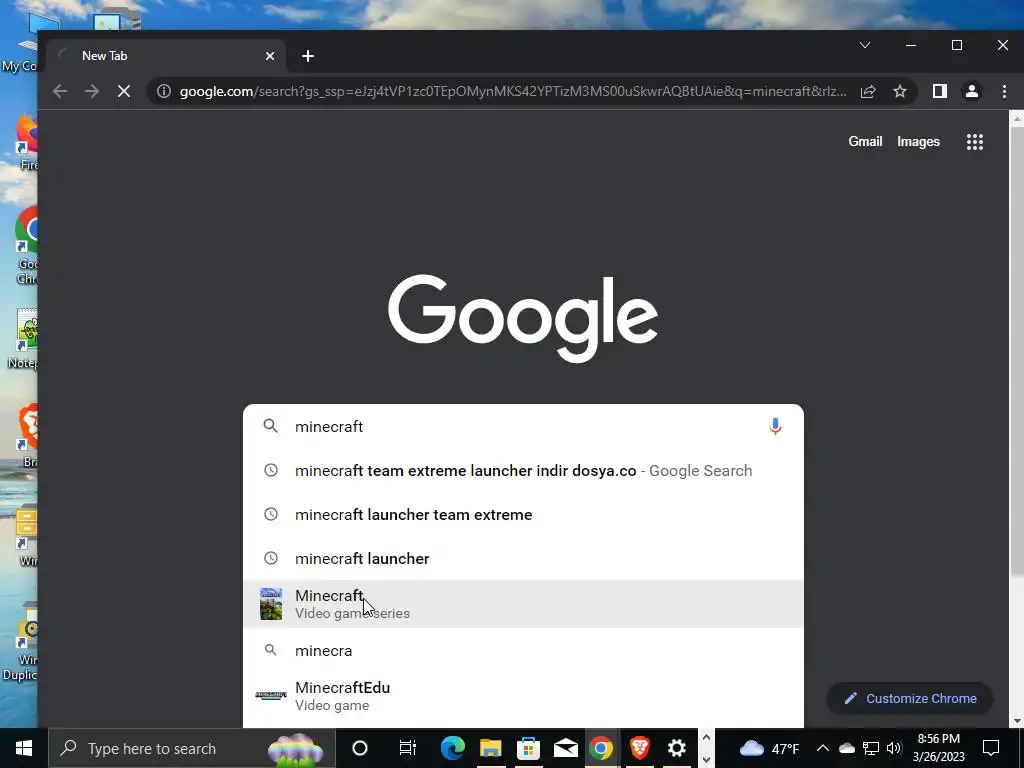Open OneDrive cloud icon in tray
Screen dimensions: 1024x768
tap(846, 748)
